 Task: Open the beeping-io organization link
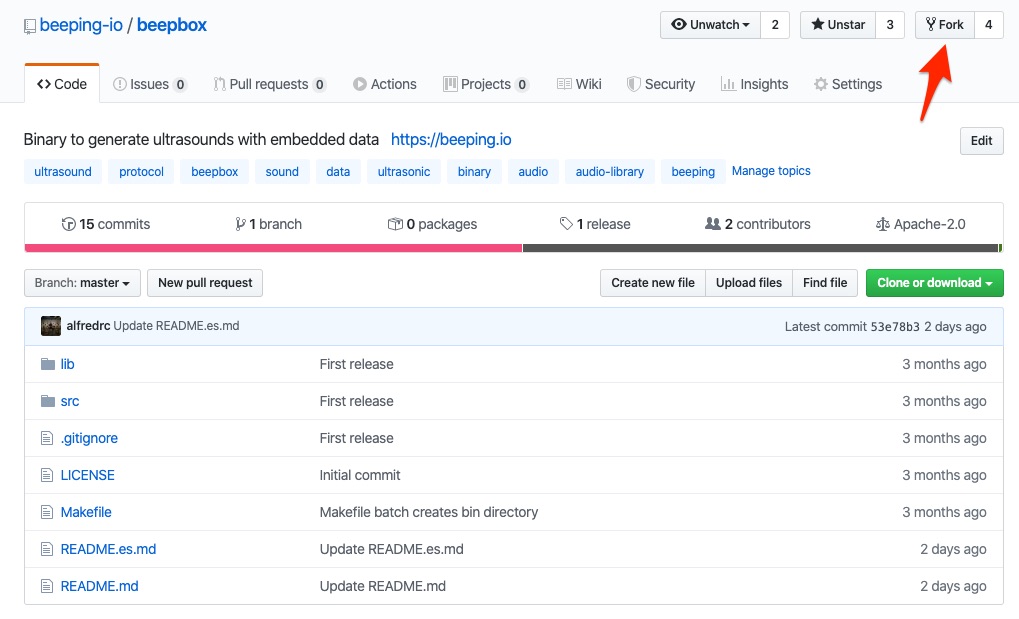pos(81,25)
